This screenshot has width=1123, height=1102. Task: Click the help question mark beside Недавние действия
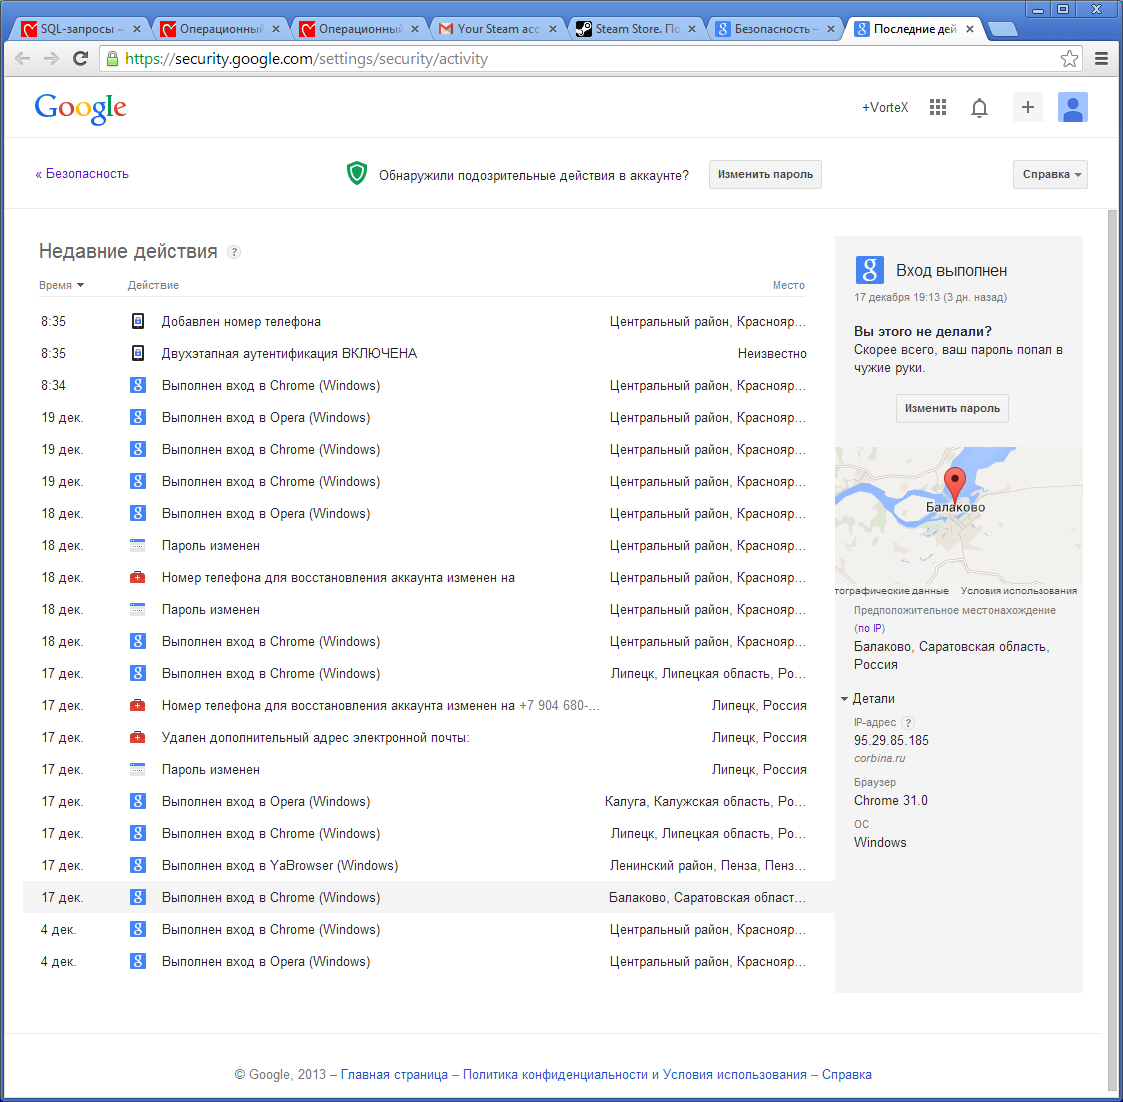point(233,252)
